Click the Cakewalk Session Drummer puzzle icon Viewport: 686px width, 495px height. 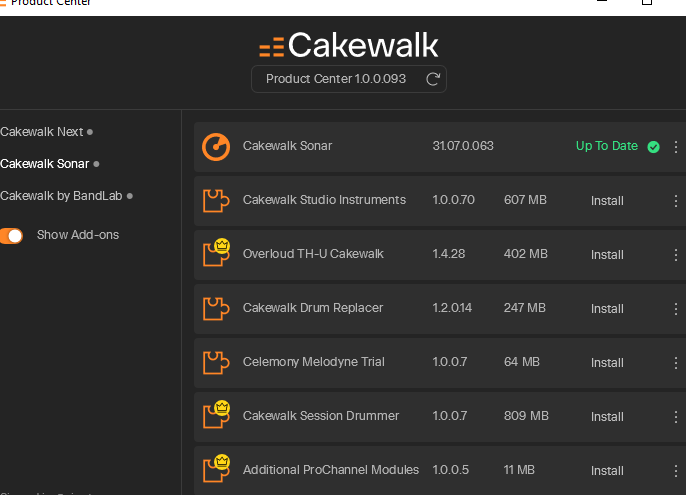click(216, 414)
